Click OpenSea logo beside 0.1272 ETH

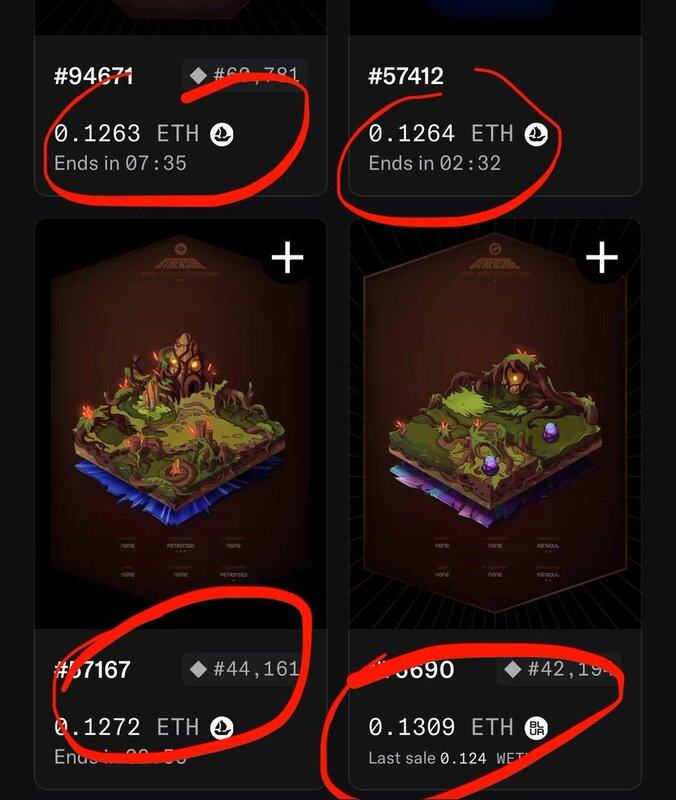222,727
